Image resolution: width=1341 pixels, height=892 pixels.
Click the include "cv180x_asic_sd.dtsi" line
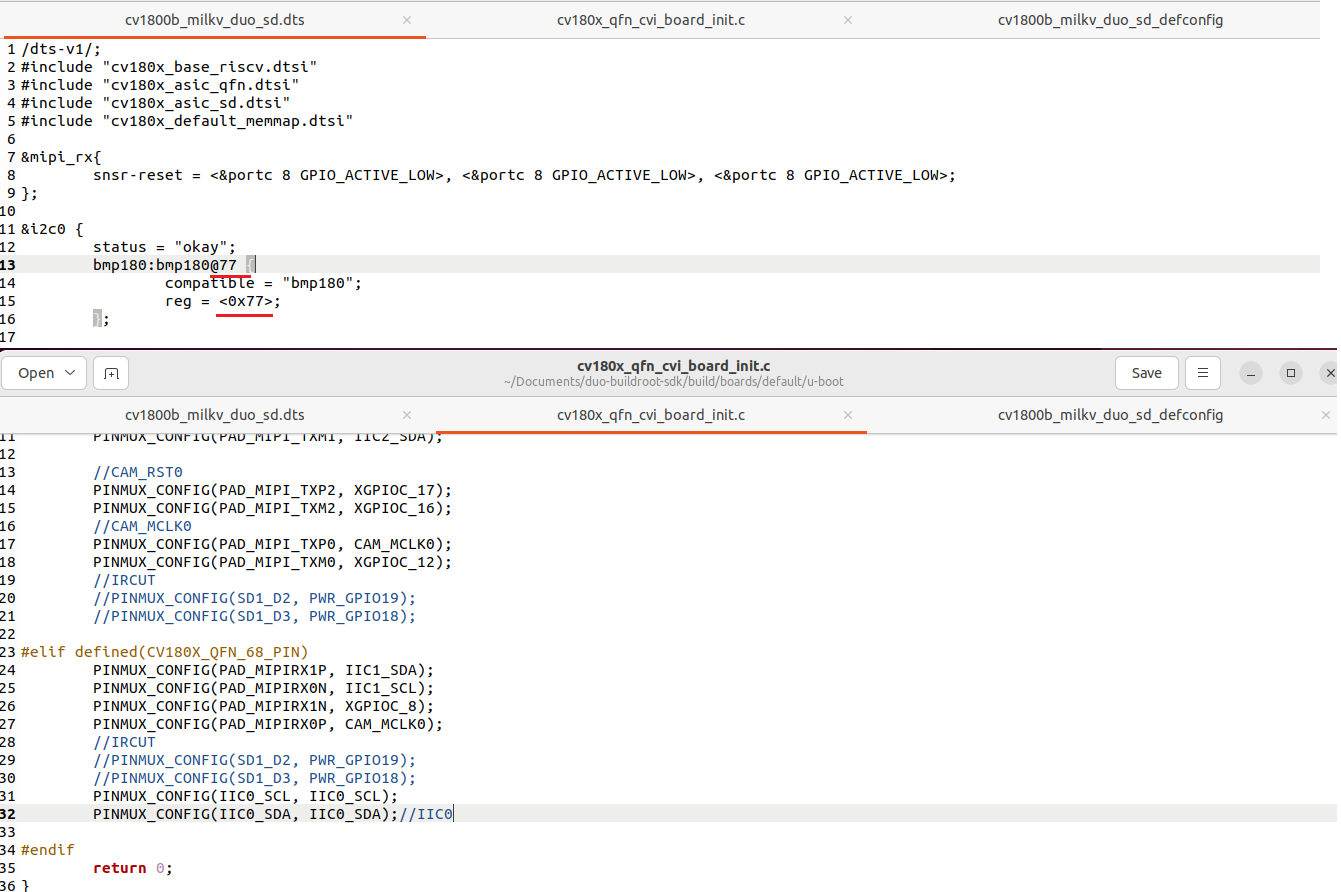coord(156,103)
